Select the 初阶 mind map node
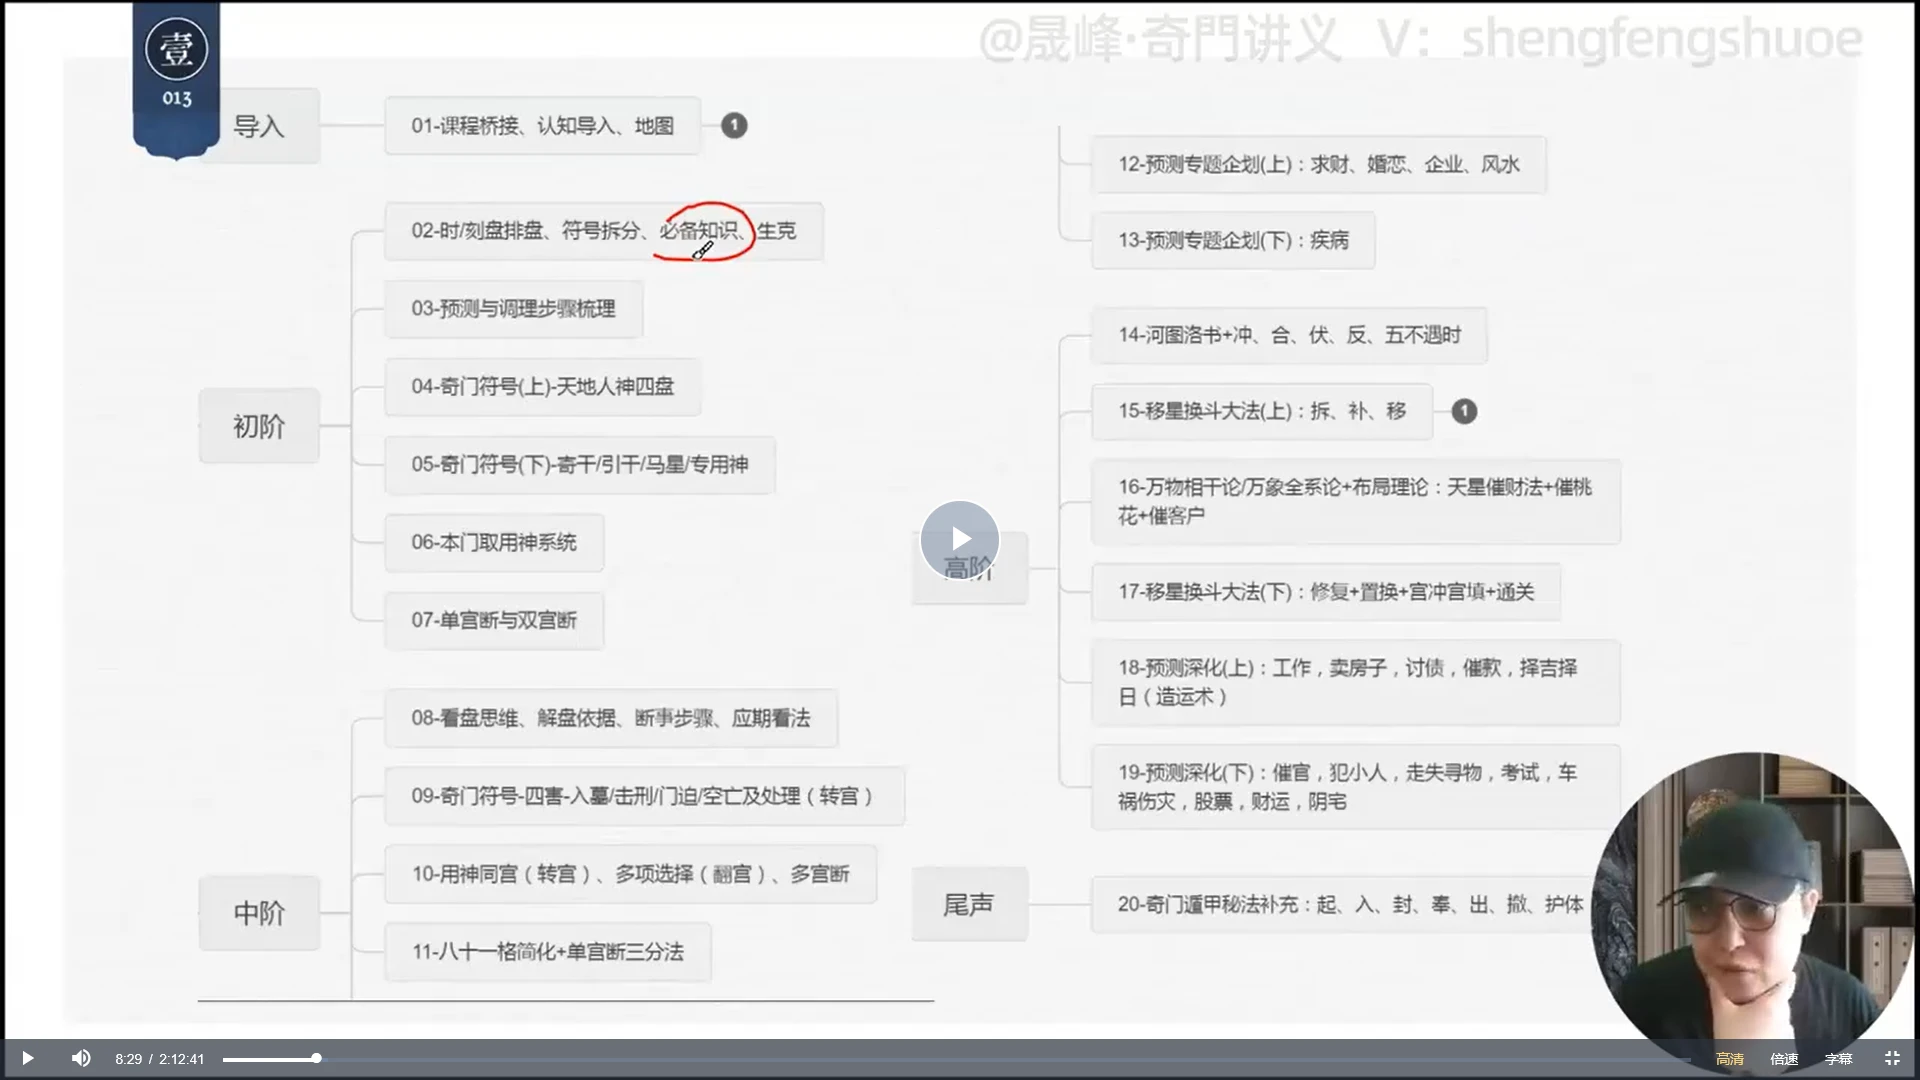1920x1080 pixels. point(259,426)
